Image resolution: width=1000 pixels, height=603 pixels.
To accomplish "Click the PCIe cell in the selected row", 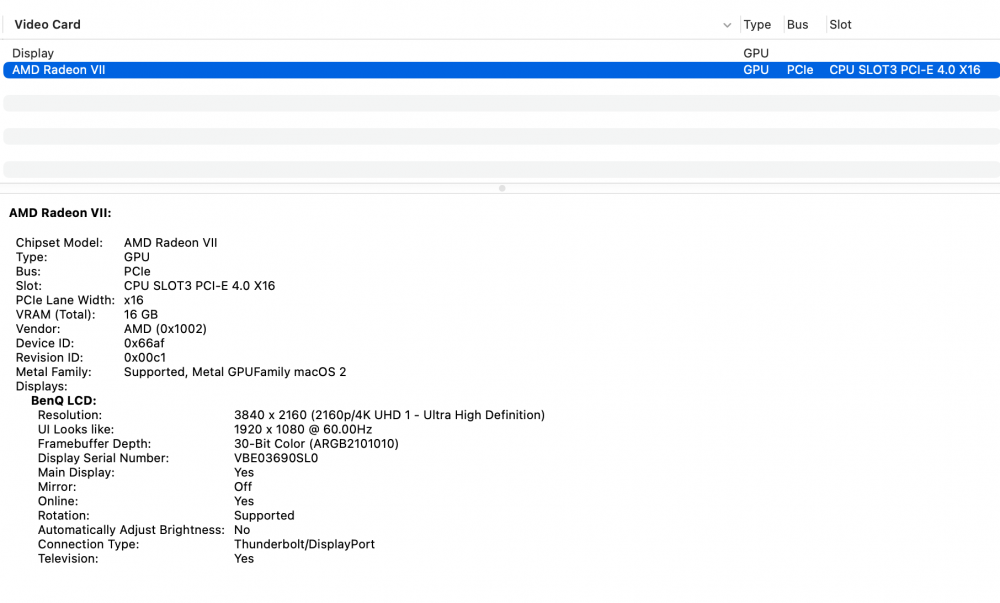I will point(800,70).
